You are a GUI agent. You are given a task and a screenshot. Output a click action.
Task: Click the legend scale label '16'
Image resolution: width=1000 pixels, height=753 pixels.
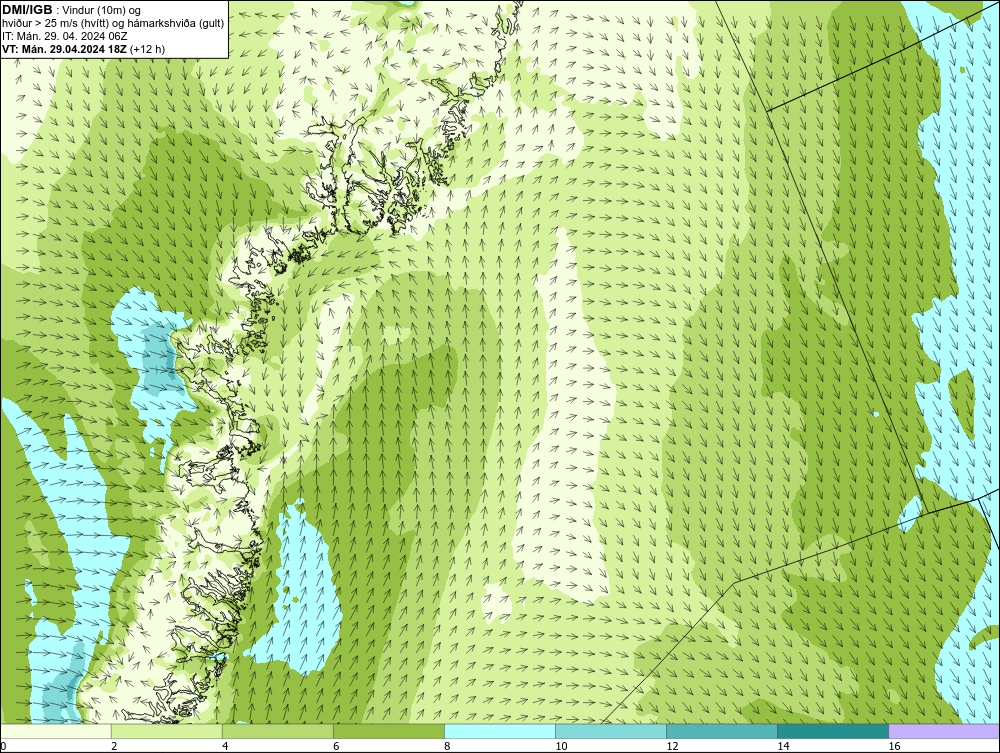pyautogui.click(x=893, y=746)
